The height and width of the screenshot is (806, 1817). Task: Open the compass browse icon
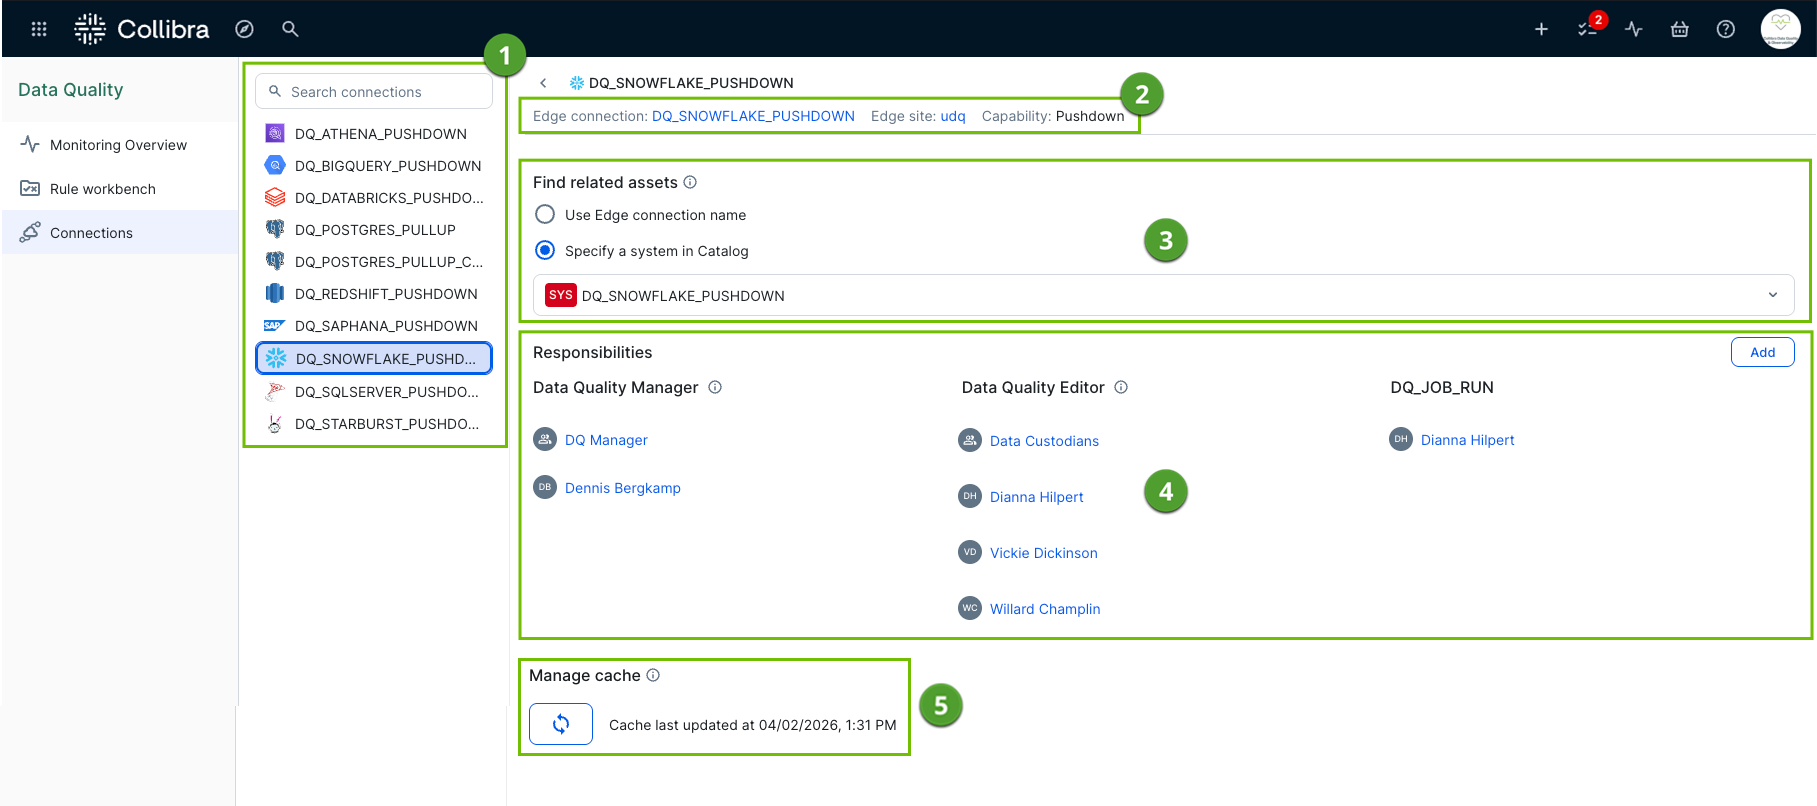click(x=244, y=29)
